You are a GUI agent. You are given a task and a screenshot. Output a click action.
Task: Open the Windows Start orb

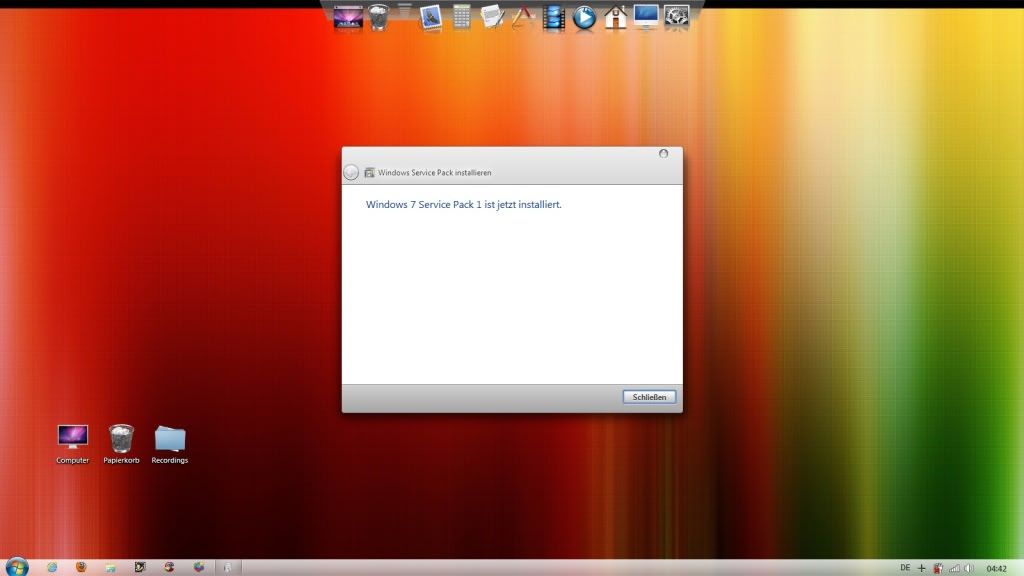pyautogui.click(x=17, y=567)
